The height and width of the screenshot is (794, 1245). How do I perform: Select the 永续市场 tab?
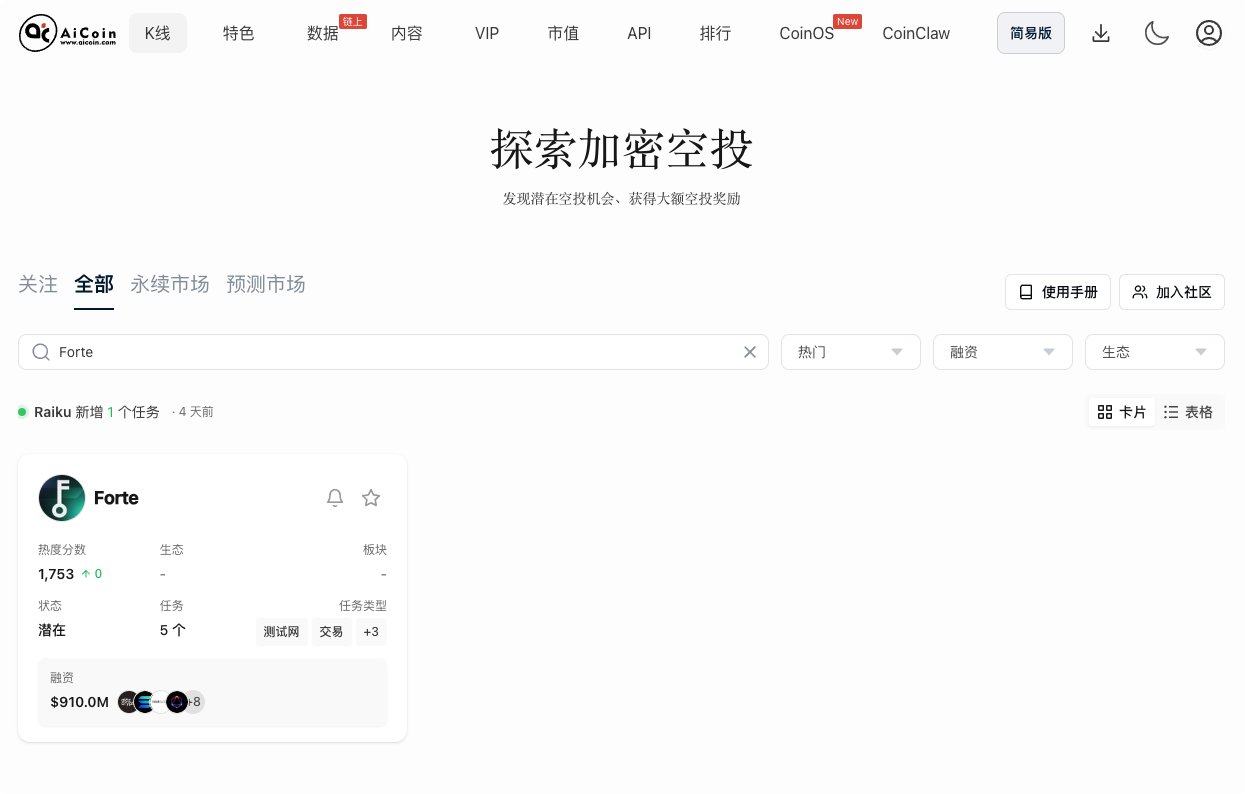tap(170, 284)
